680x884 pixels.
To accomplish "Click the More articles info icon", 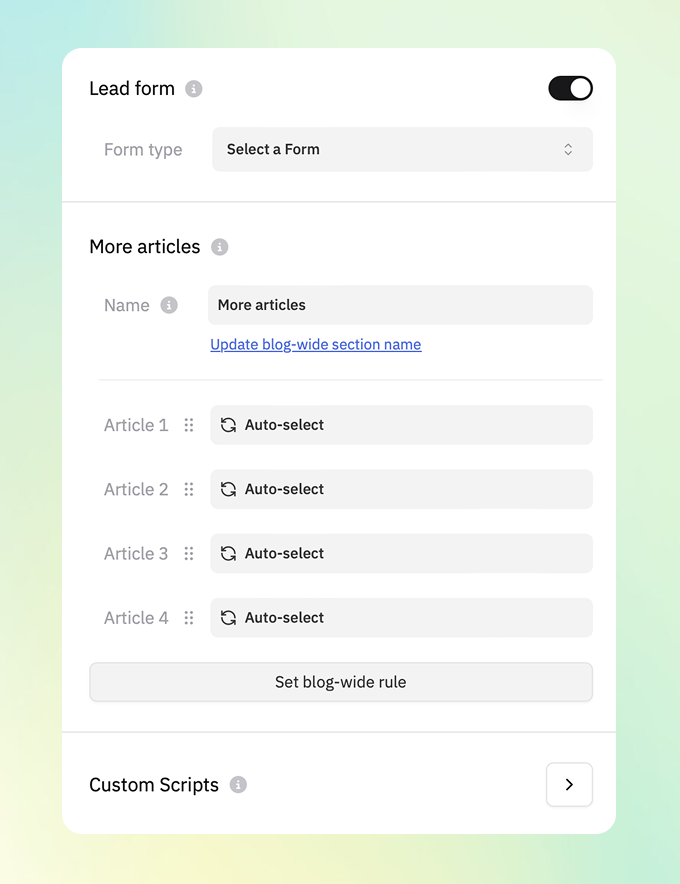I will coord(220,247).
